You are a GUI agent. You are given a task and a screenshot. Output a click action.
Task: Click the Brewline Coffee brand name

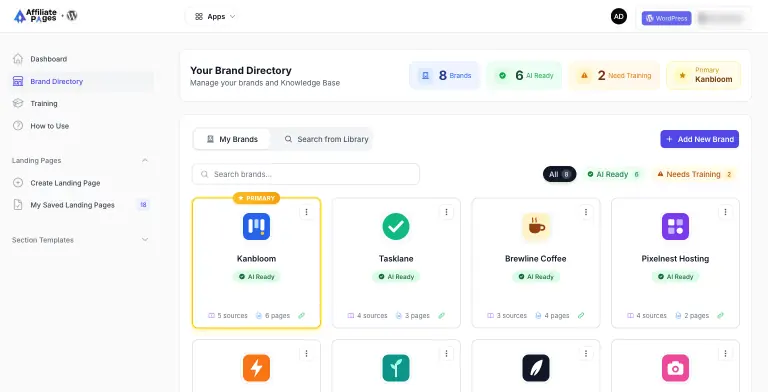click(x=536, y=259)
